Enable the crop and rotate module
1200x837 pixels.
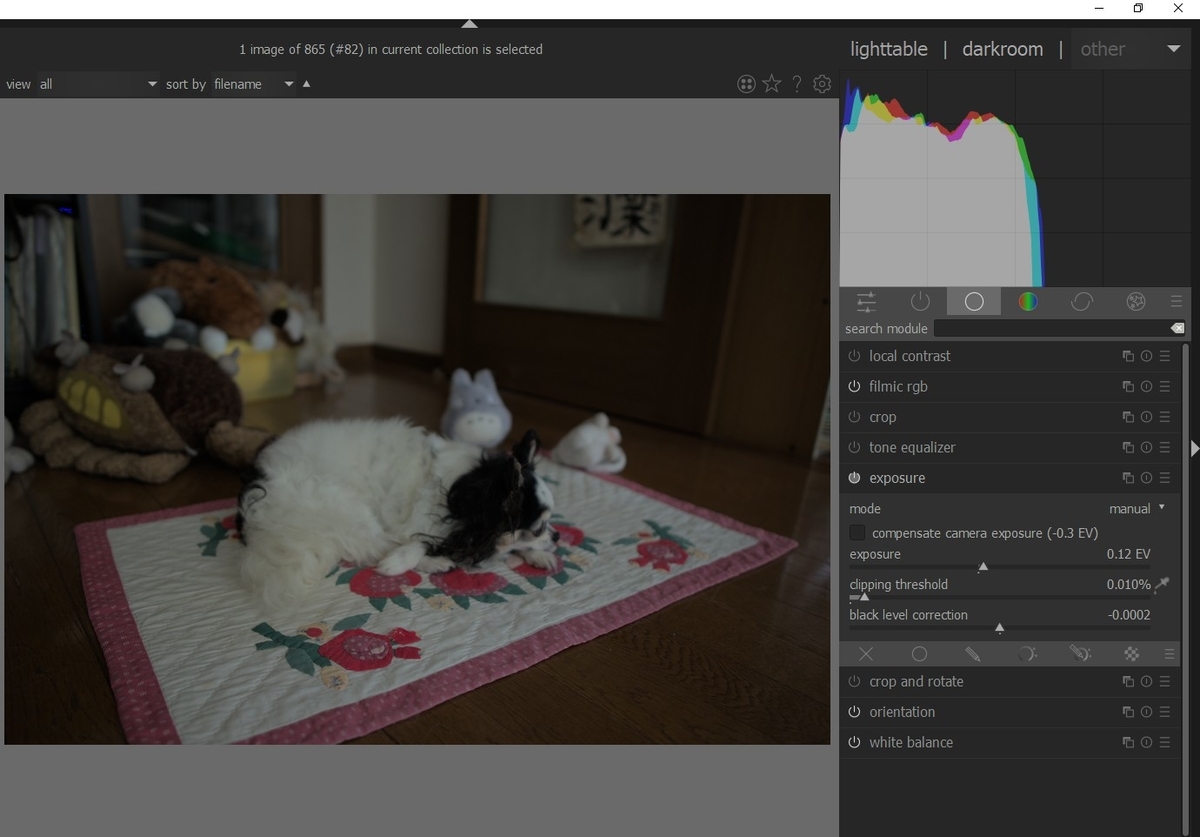click(854, 681)
